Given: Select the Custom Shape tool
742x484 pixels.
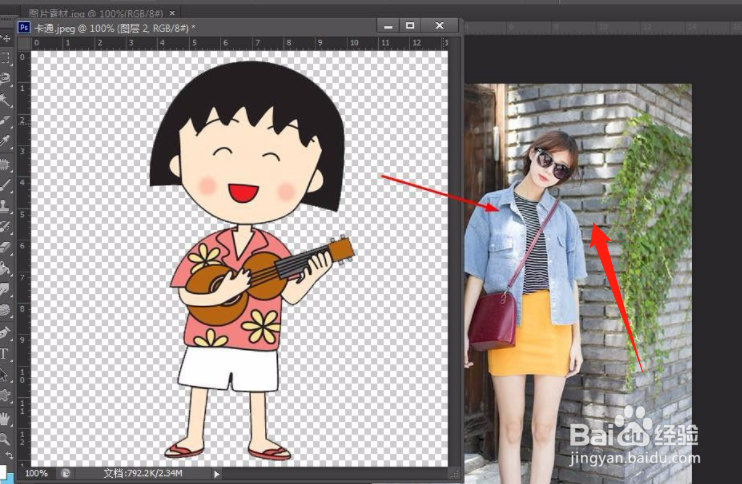Looking at the screenshot, I should coord(5,396).
